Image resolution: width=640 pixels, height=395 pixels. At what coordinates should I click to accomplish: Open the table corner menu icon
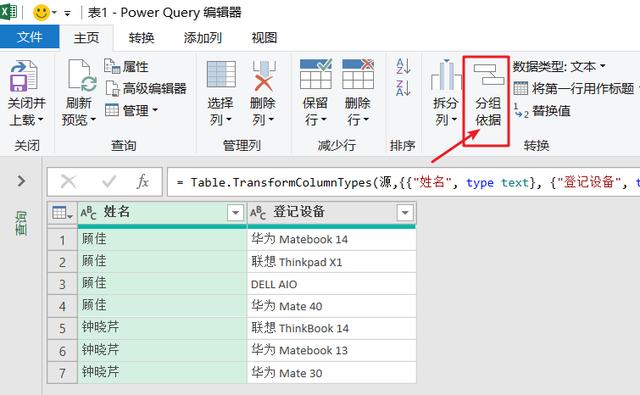tap(62, 213)
